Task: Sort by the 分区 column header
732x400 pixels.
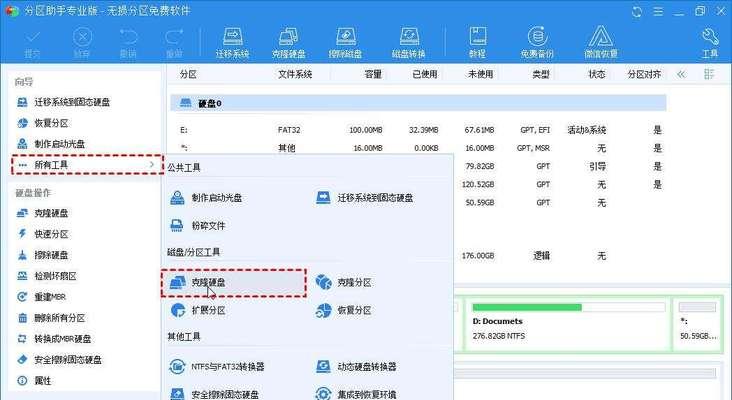Action: click(188, 74)
